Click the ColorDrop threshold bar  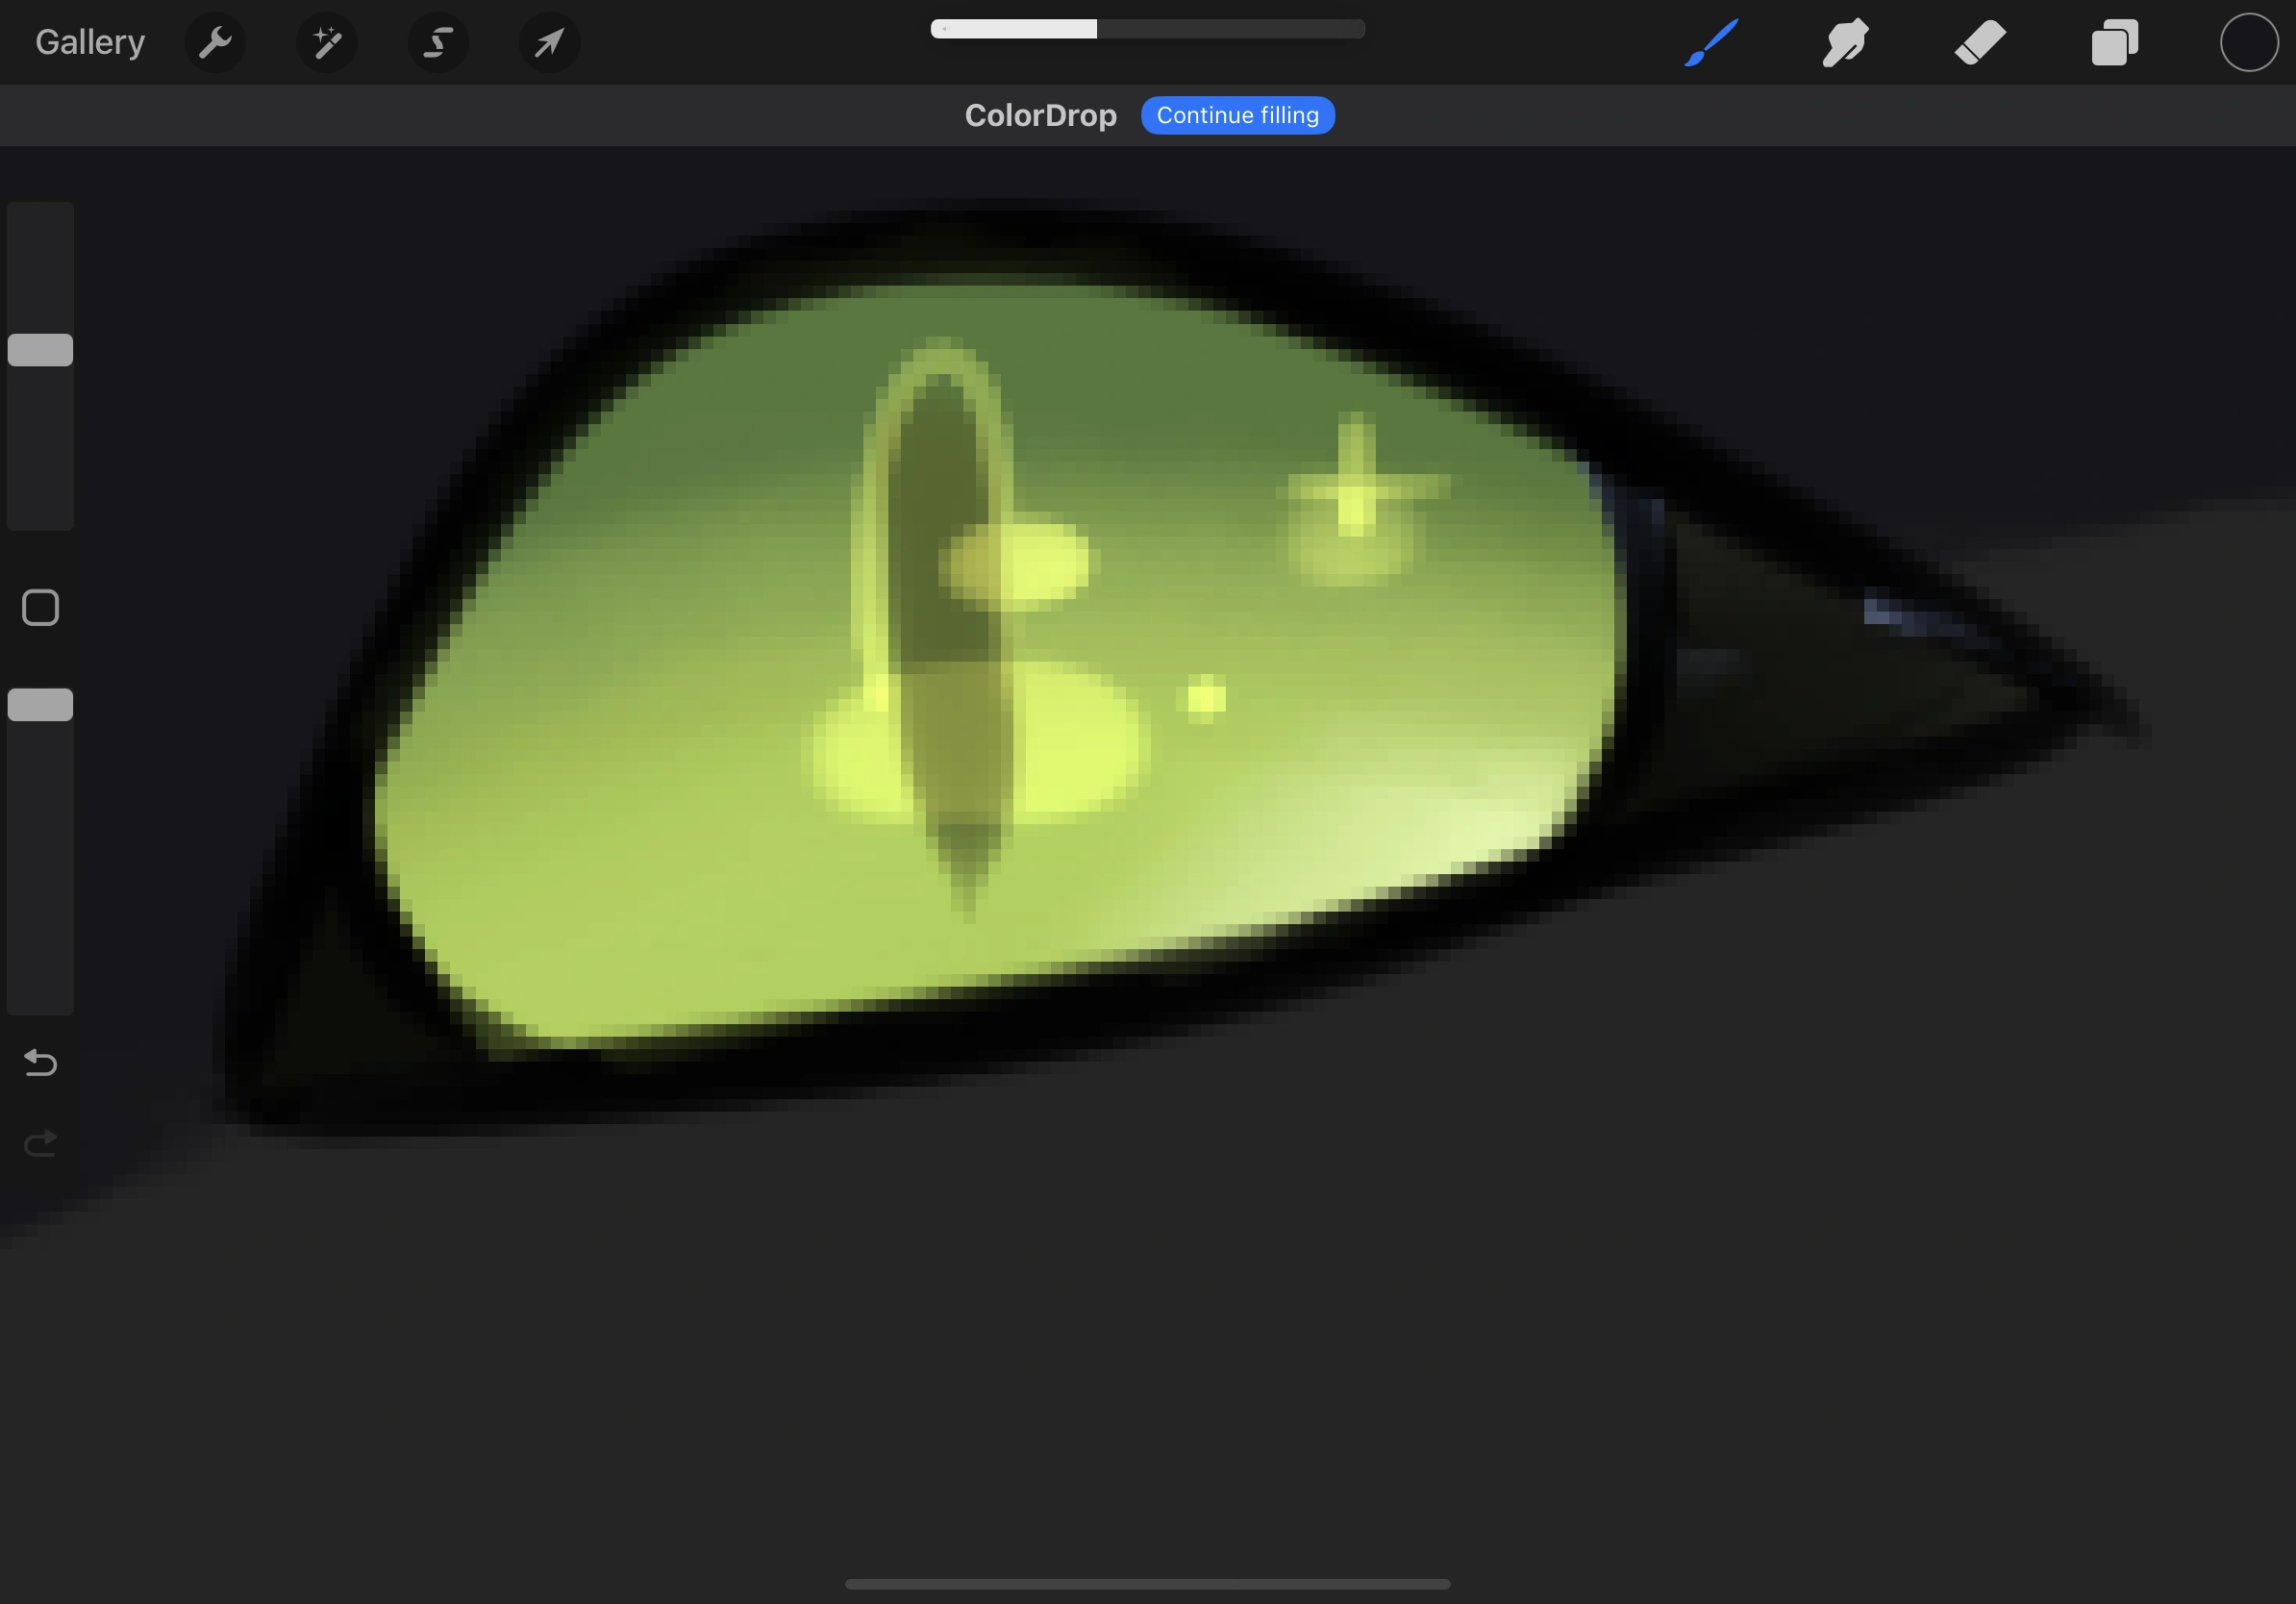[1147, 29]
